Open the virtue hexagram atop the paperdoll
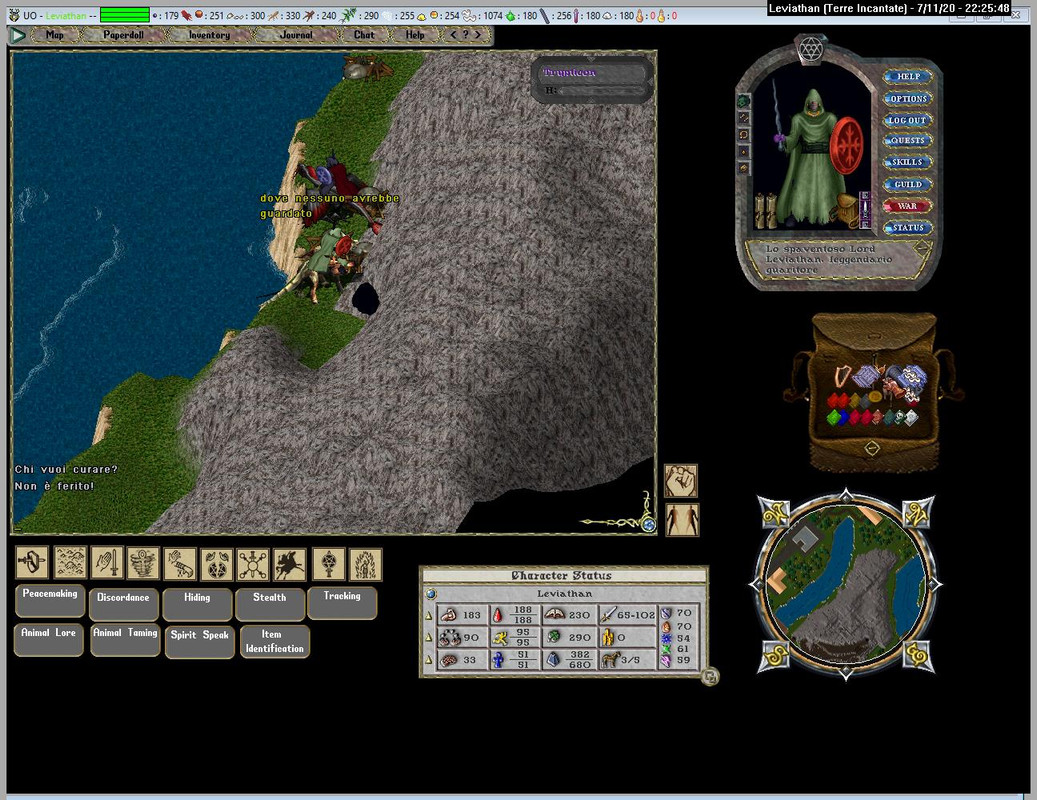The height and width of the screenshot is (800, 1037). point(810,48)
